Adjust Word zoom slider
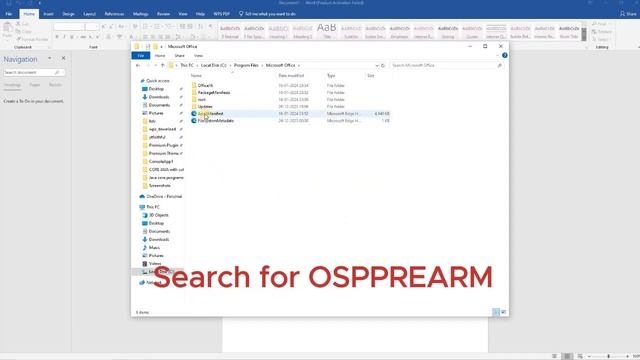This screenshot has height=360, width=640. coord(608,356)
